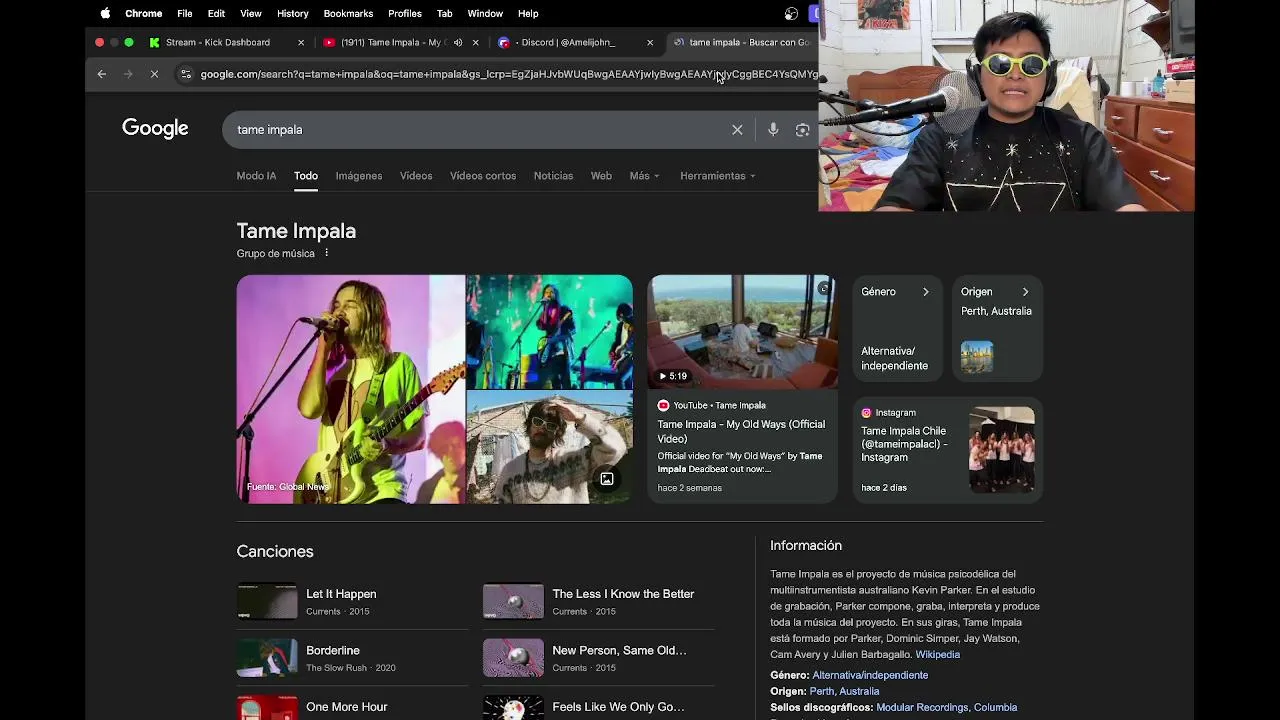This screenshot has width=1280, height=720.
Task: Play the My Old Ways video thumbnail
Action: tap(742, 331)
